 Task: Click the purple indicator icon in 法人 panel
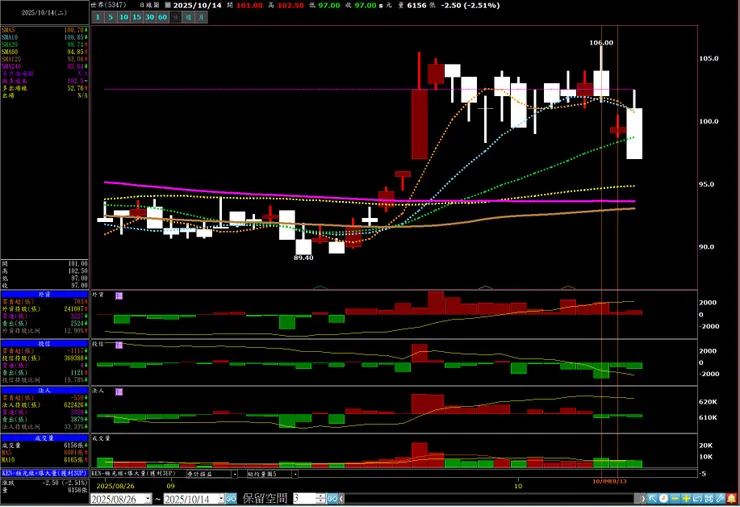(x=119, y=392)
